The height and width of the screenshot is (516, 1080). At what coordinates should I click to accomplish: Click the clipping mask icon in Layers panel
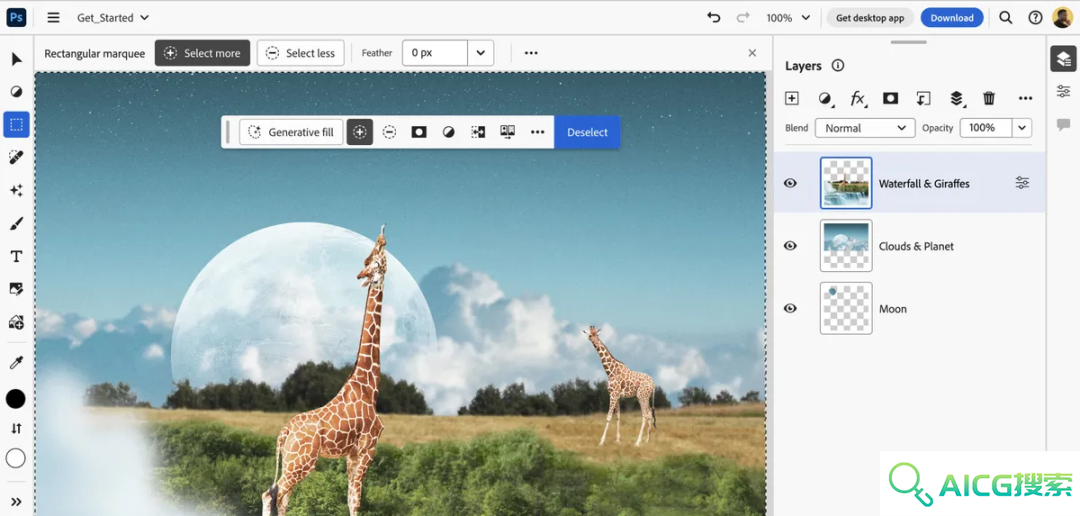pos(923,99)
